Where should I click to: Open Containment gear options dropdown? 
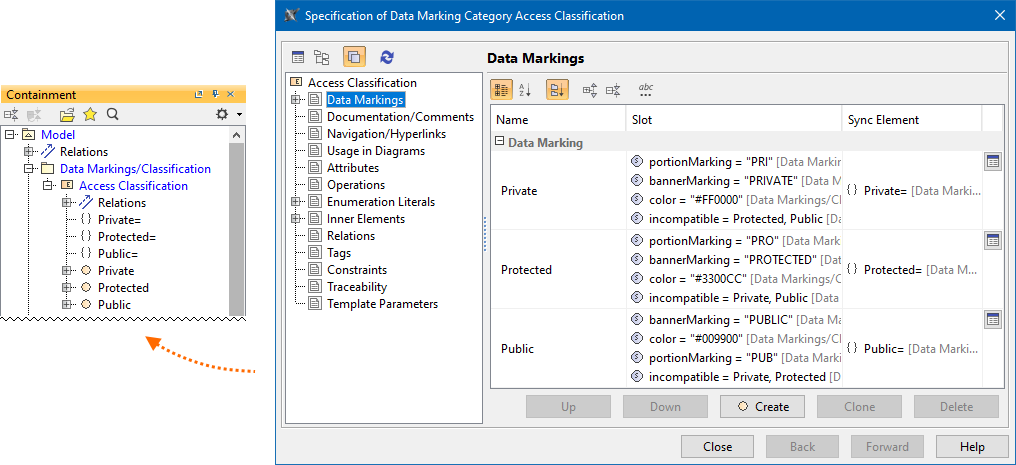[228, 114]
